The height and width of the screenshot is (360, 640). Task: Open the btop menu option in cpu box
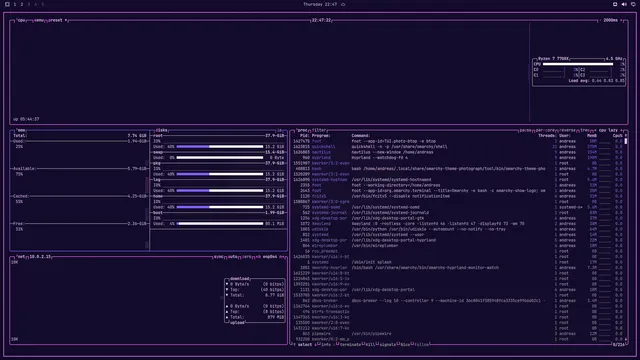pyautogui.click(x=39, y=20)
